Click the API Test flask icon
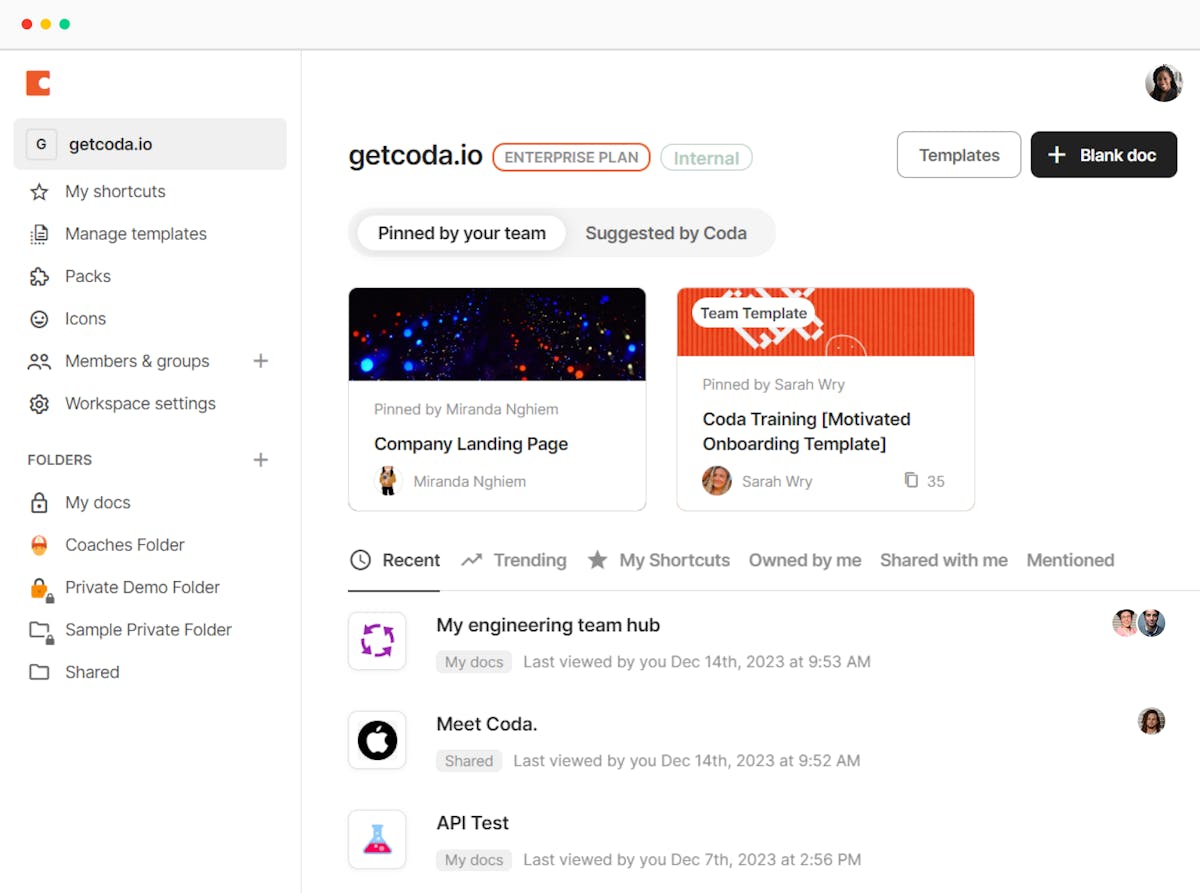Screen dimensions: 1200x893 click(x=377, y=839)
